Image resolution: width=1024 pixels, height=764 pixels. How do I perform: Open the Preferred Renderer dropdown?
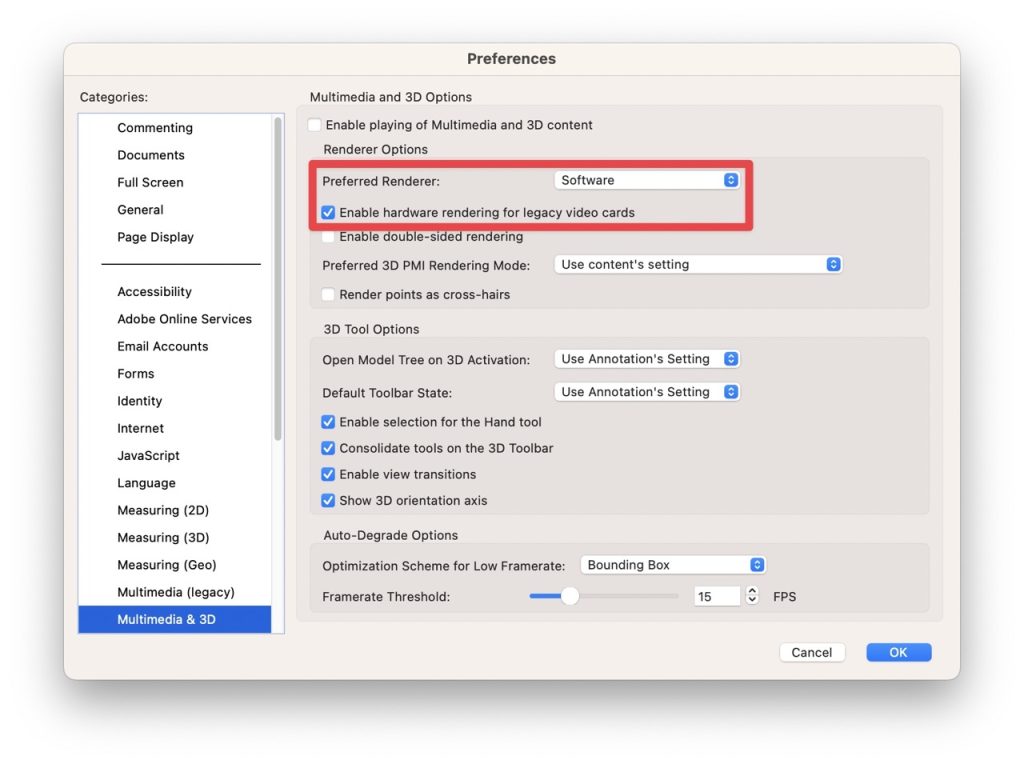(647, 180)
